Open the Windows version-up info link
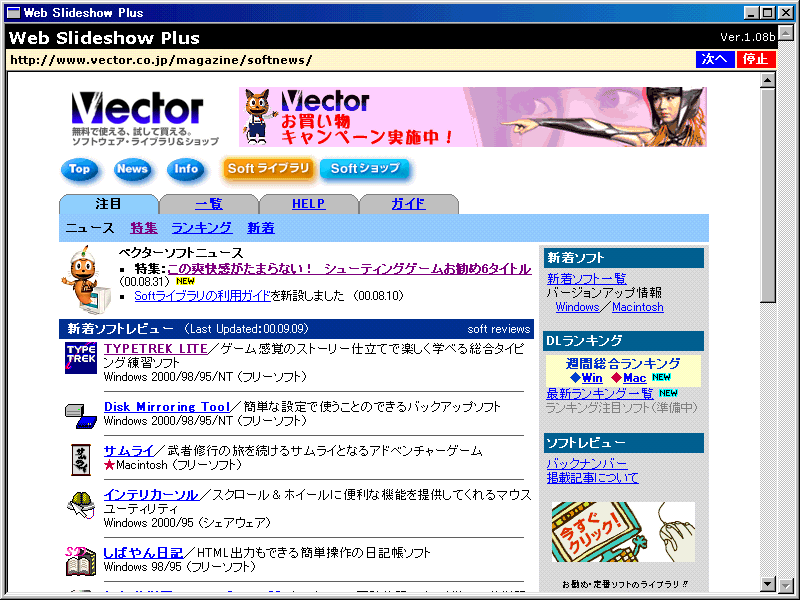Image resolution: width=800 pixels, height=600 pixels. (577, 307)
